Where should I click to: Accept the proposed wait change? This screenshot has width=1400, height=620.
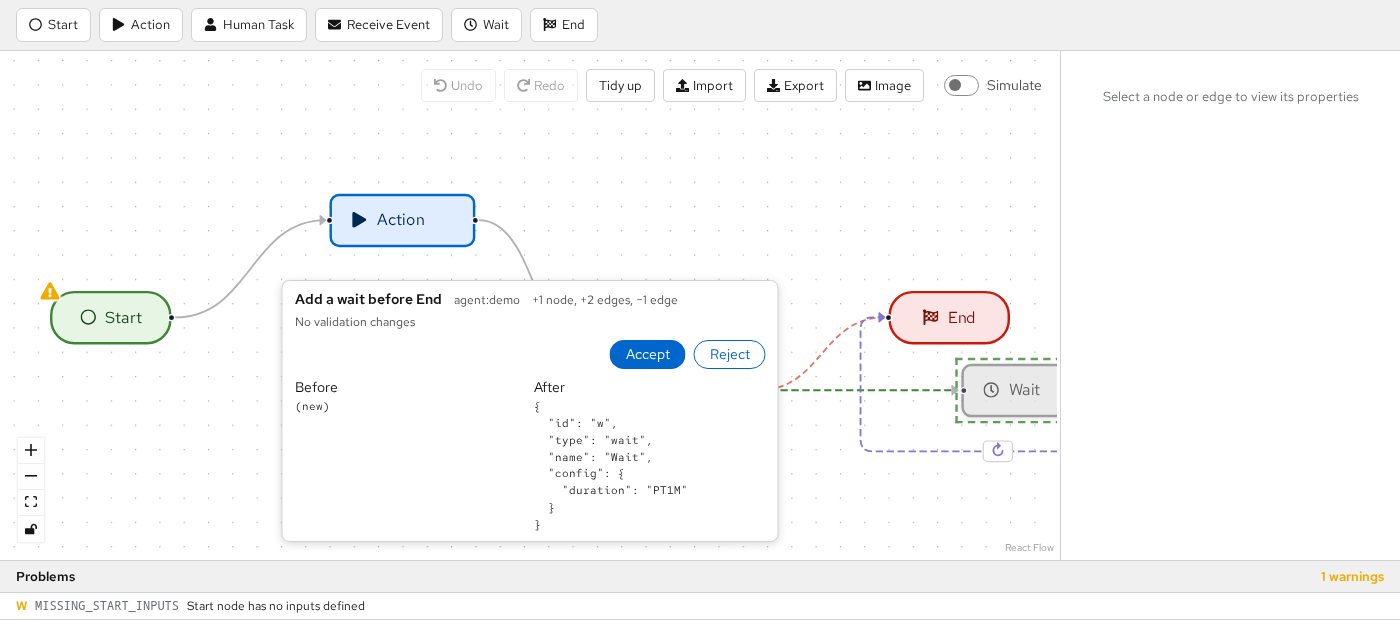click(648, 355)
